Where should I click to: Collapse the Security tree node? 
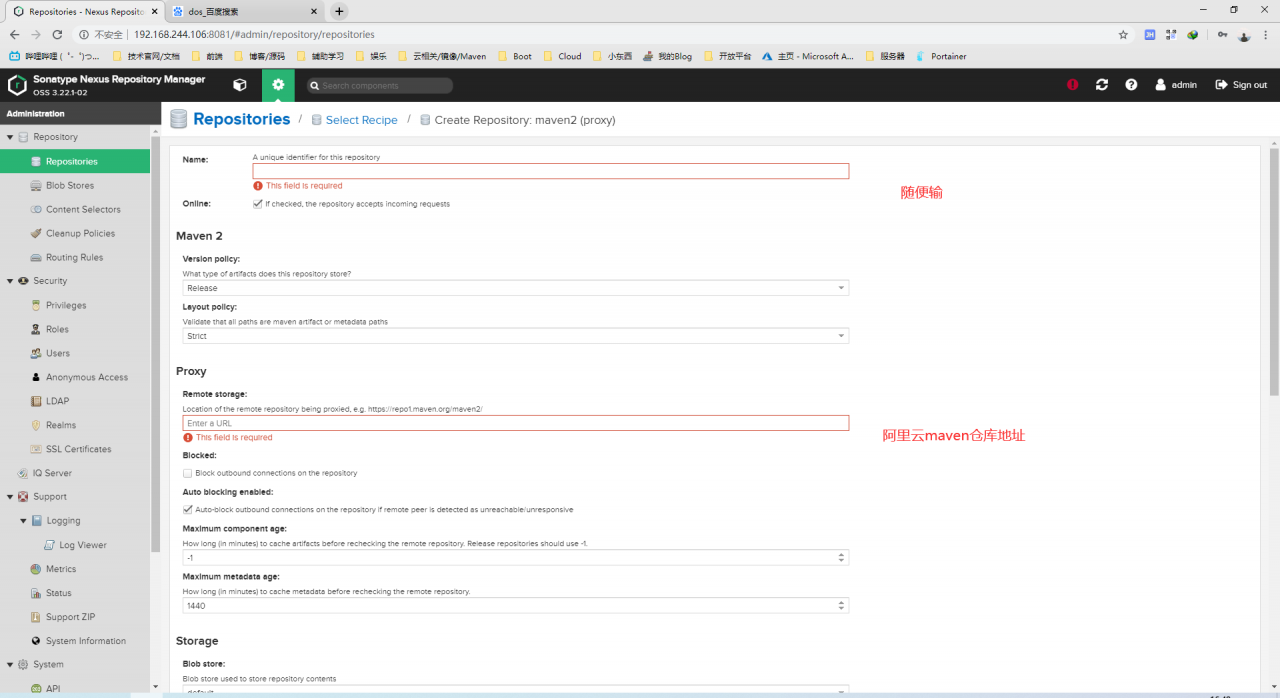(10, 281)
